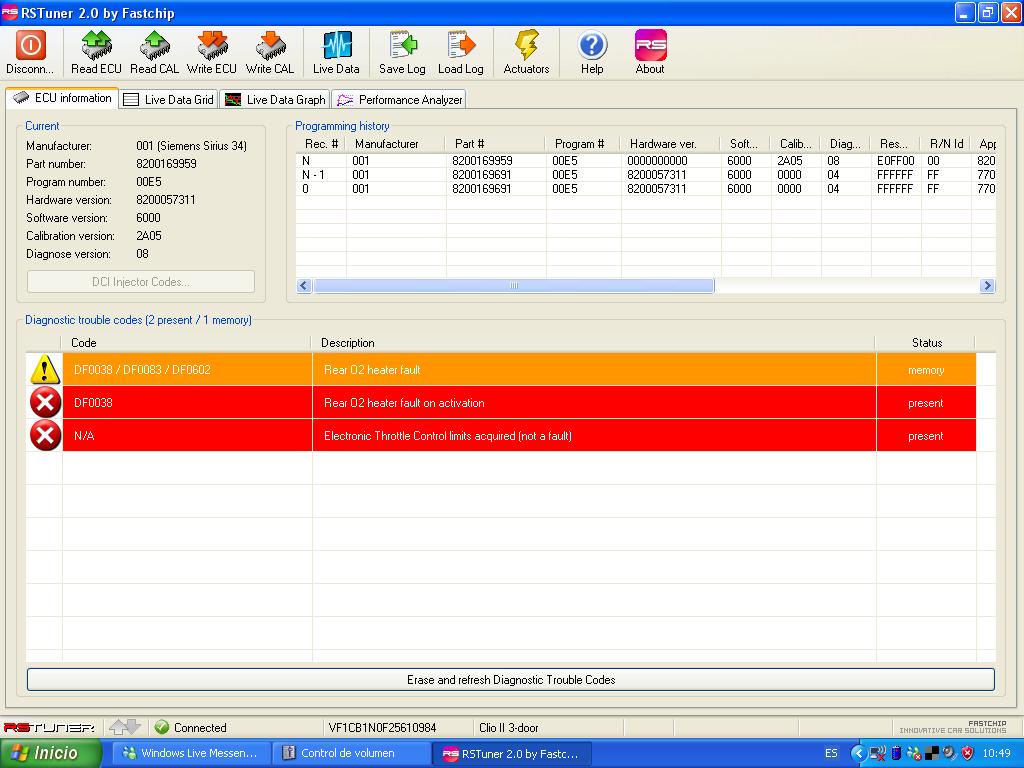Expand hidden system tray icons

click(858, 754)
